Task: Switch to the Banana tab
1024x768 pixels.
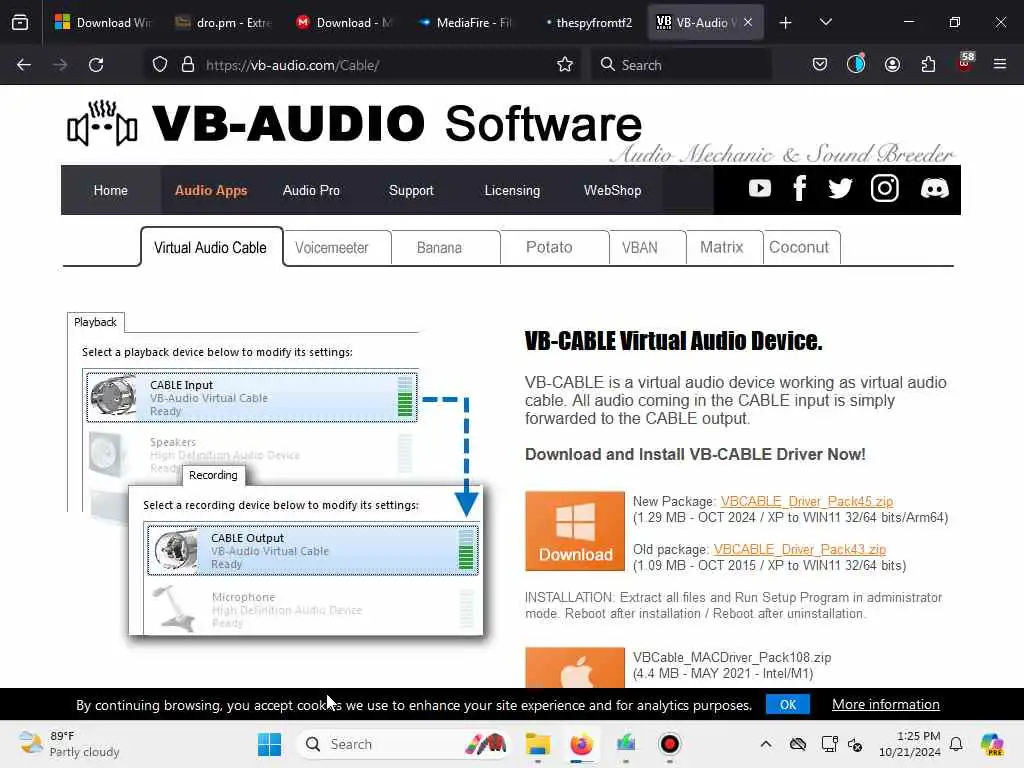Action: pyautogui.click(x=445, y=248)
